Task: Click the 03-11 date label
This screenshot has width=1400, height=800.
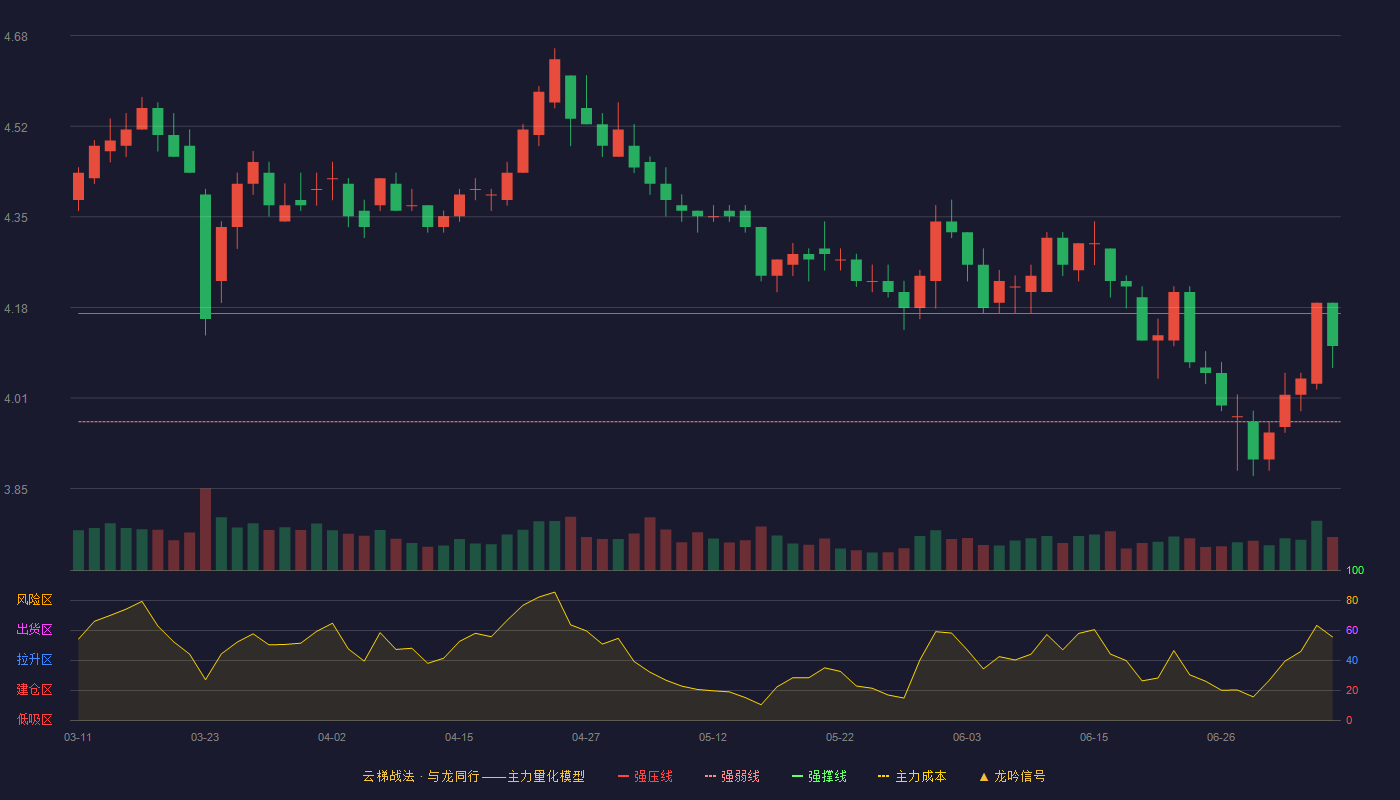Action: (78, 737)
